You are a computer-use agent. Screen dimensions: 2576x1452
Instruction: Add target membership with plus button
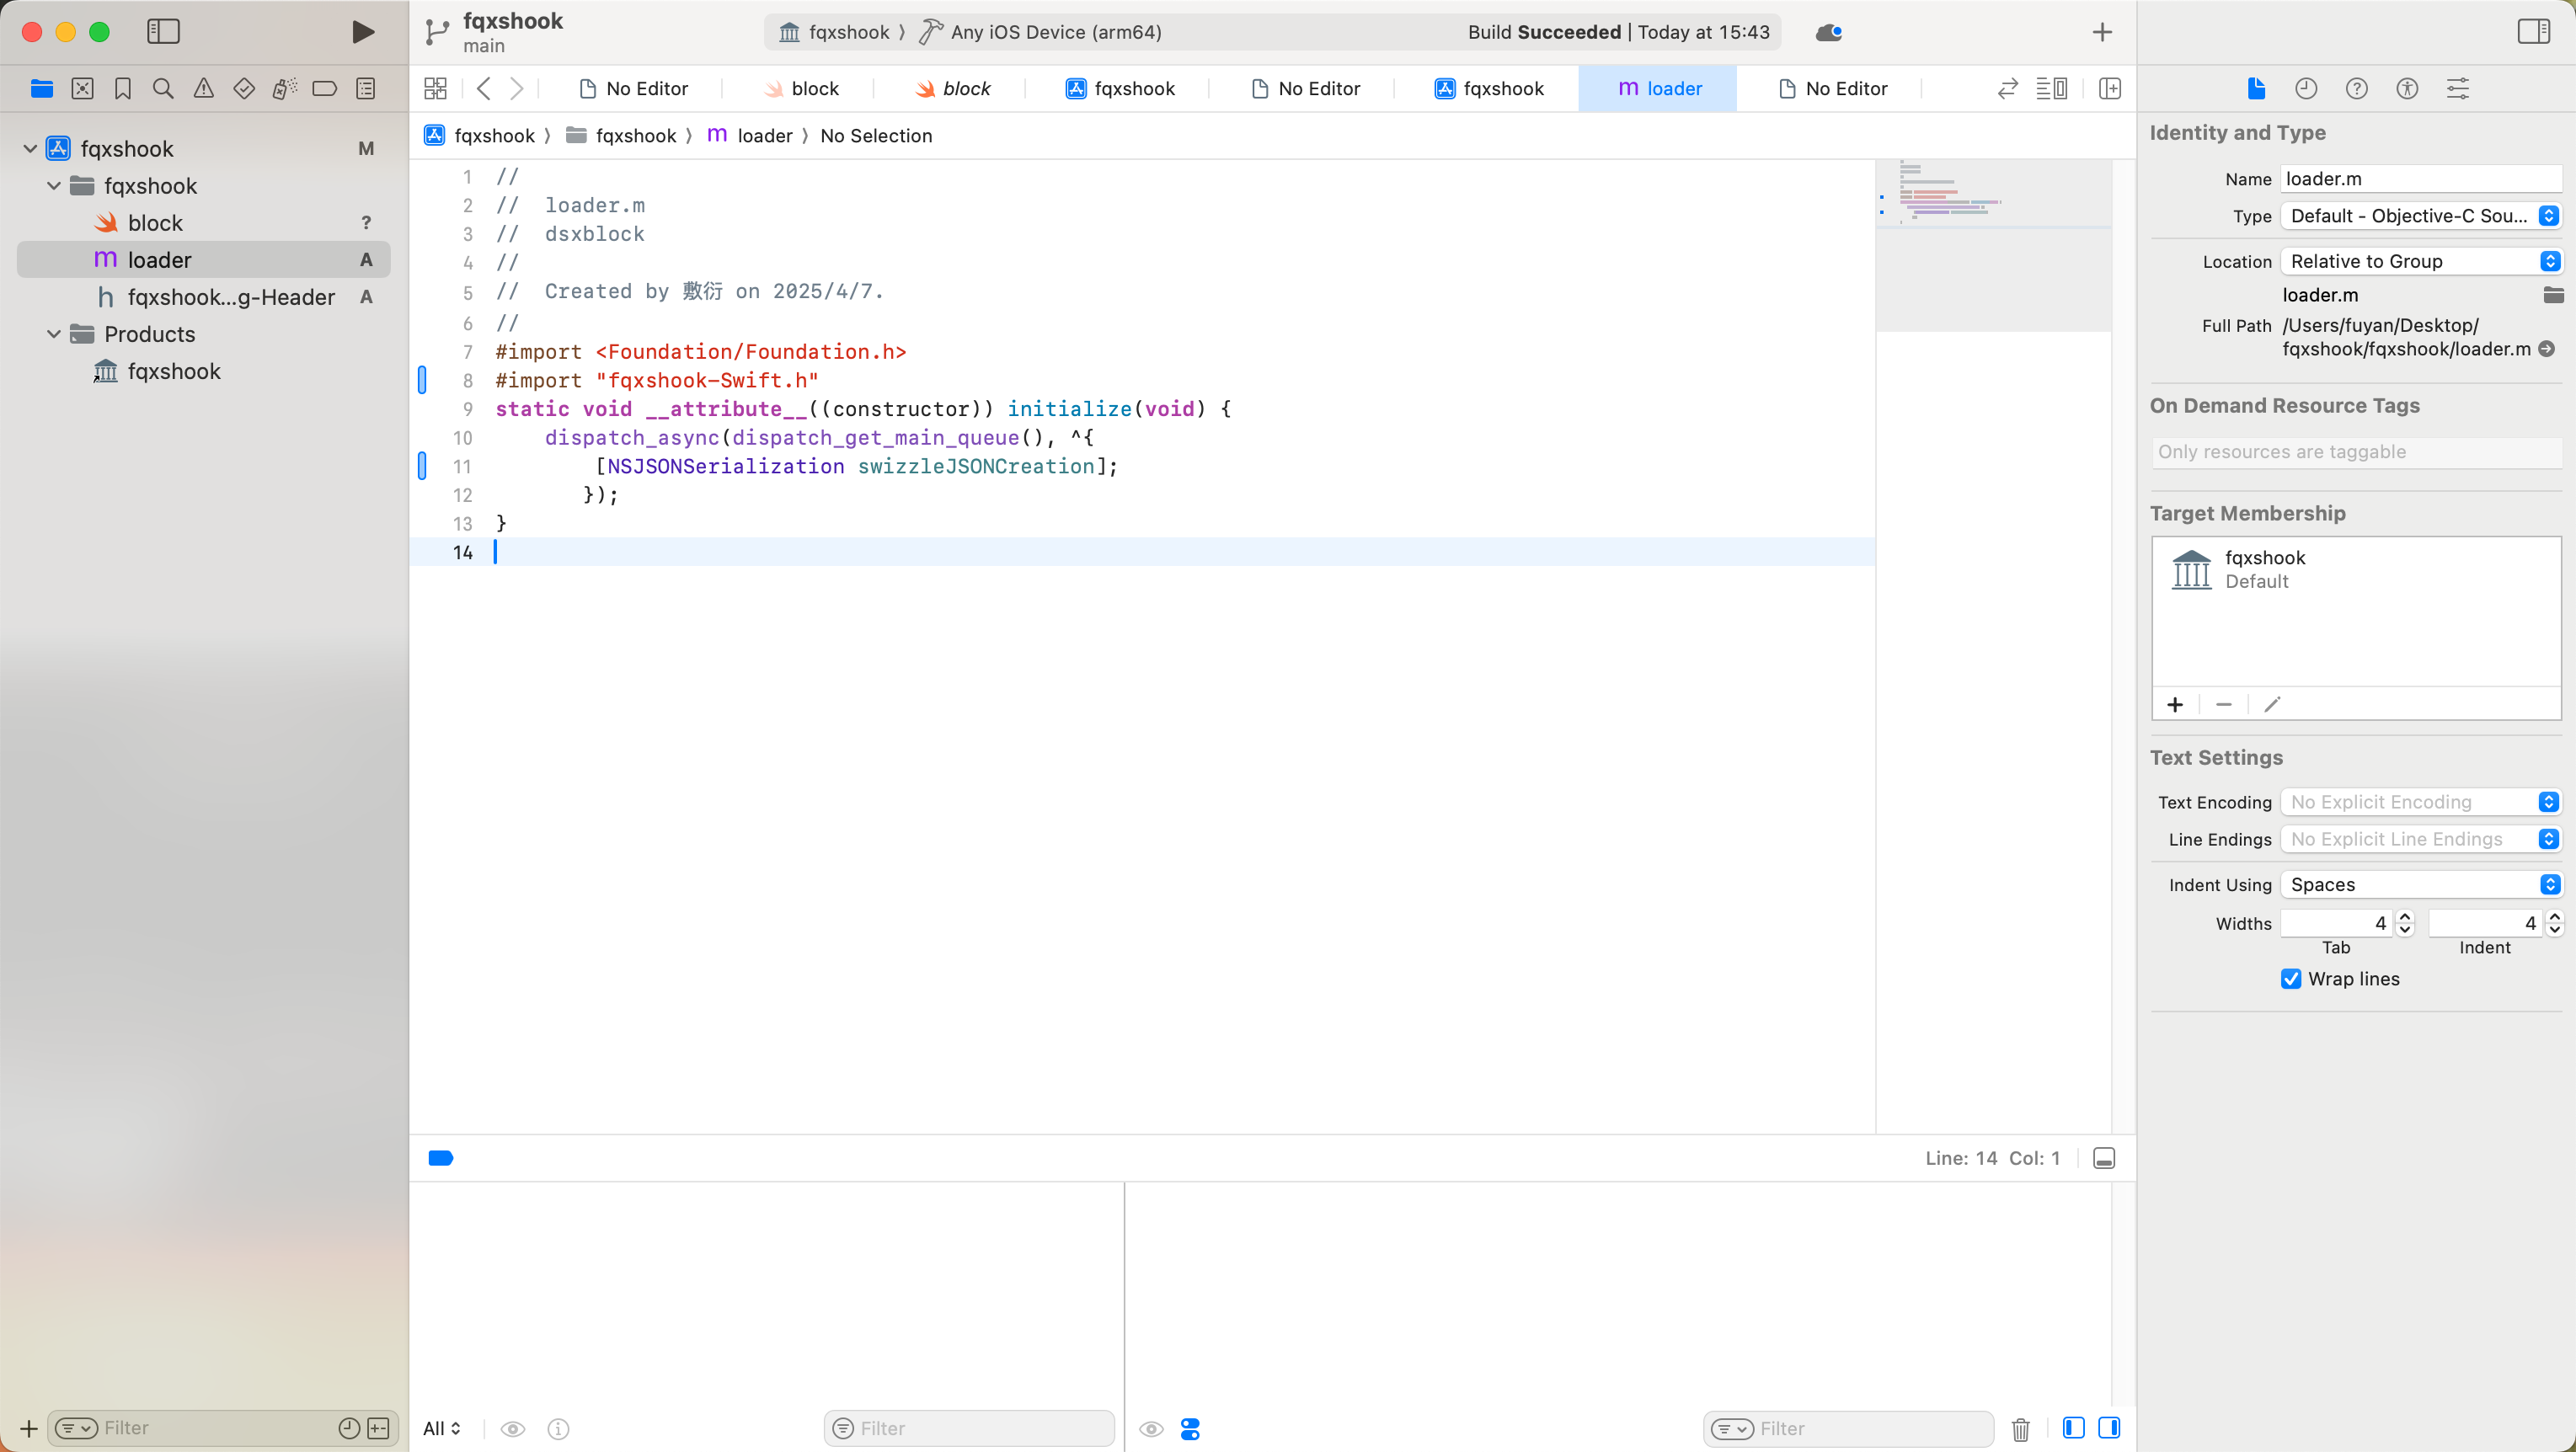pos(2175,705)
